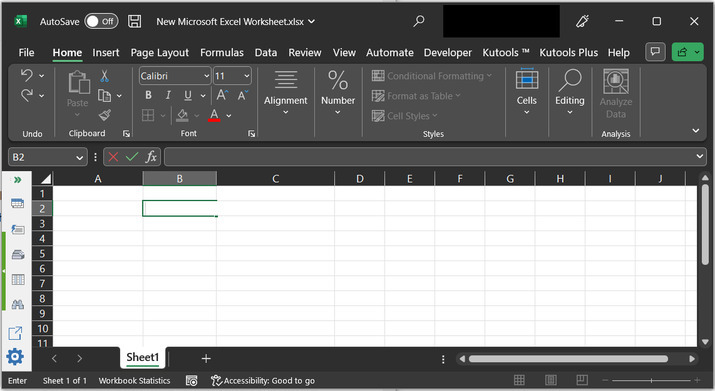715x391 pixels.
Task: Click the Save floppy disk icon
Action: [x=134, y=21]
